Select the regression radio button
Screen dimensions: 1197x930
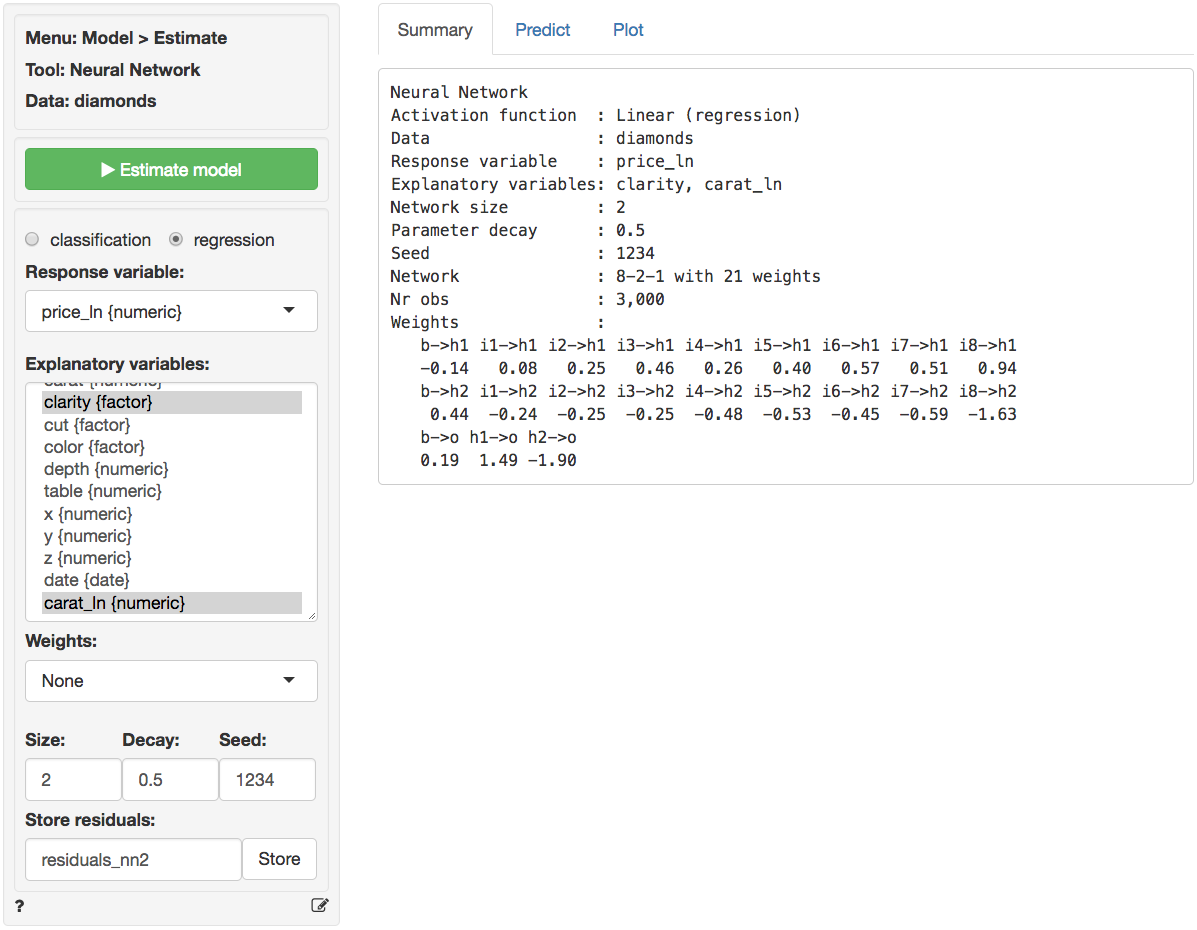coord(177,240)
